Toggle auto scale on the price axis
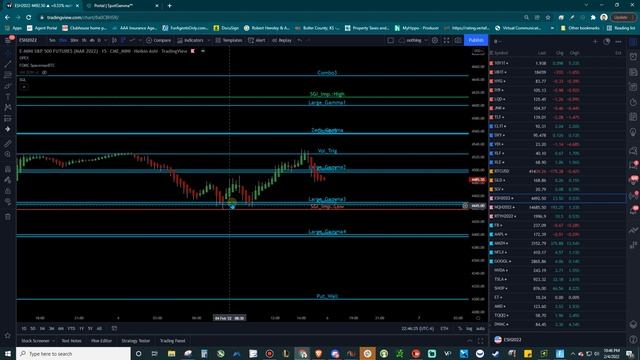The height and width of the screenshot is (360, 640). pos(480,329)
